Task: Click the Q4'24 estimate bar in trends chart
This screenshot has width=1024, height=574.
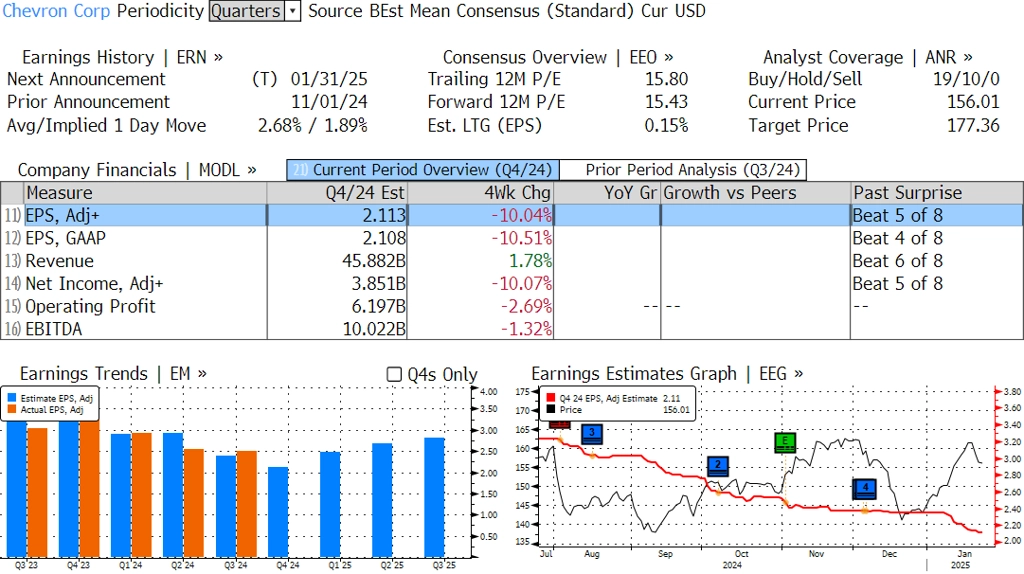Action: (278, 512)
